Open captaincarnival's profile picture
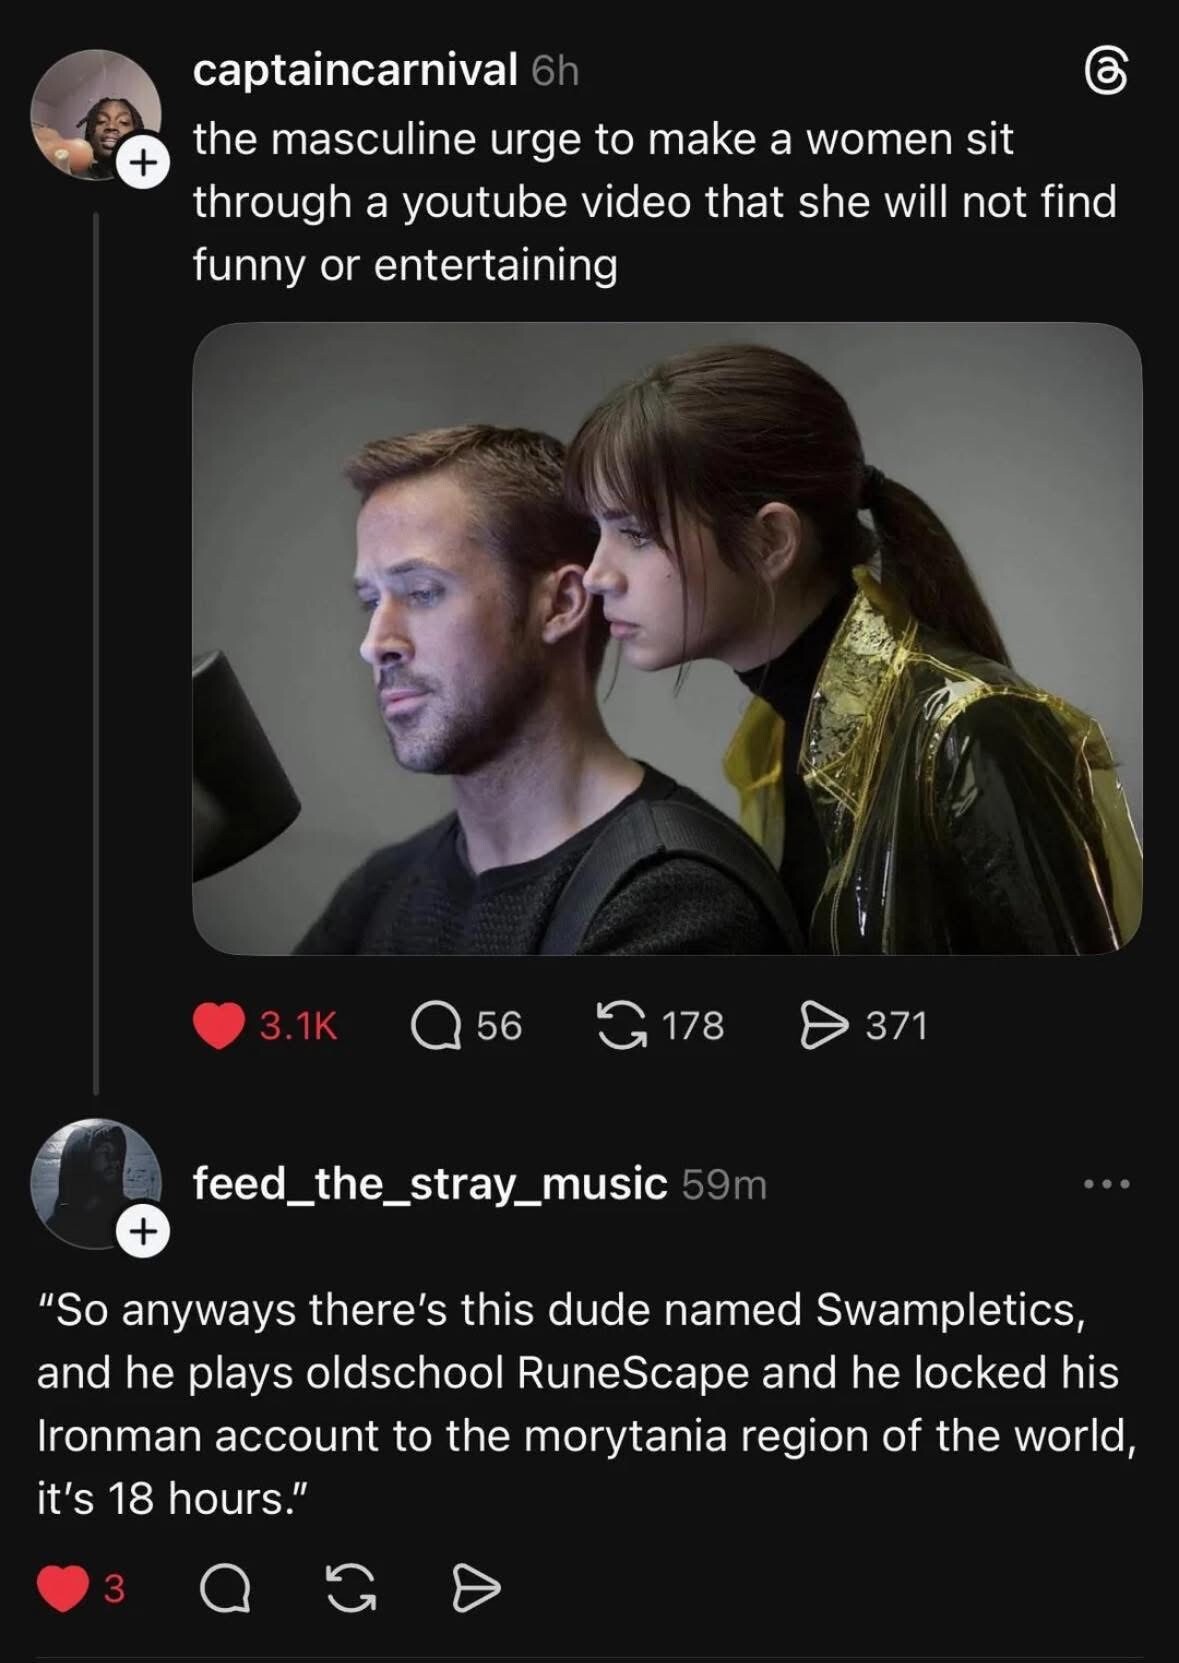Viewport: 1179px width, 1663px height. click(x=95, y=114)
